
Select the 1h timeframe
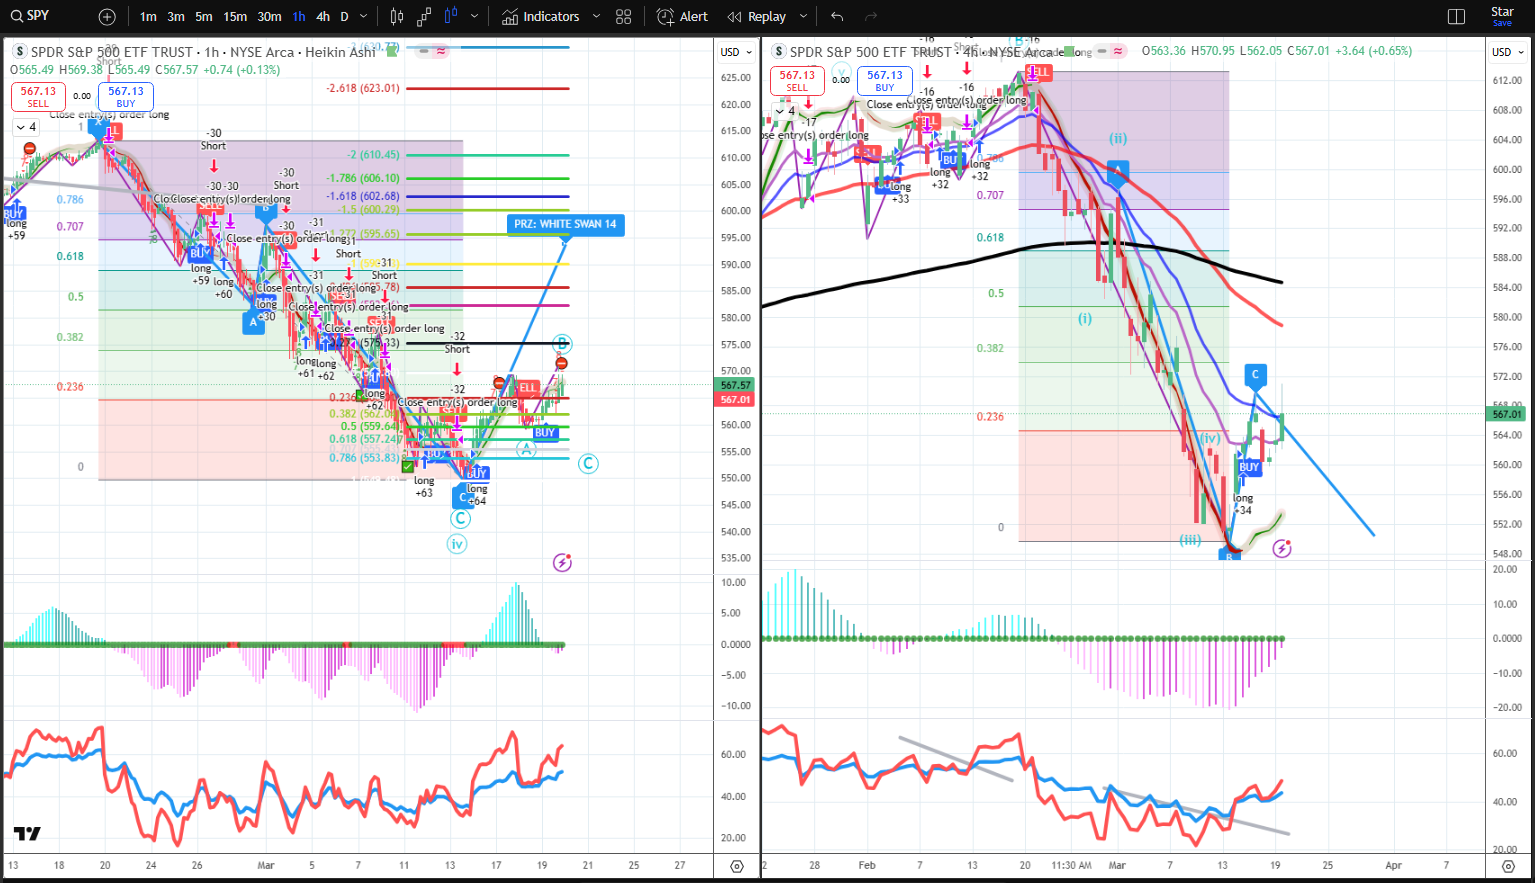299,17
